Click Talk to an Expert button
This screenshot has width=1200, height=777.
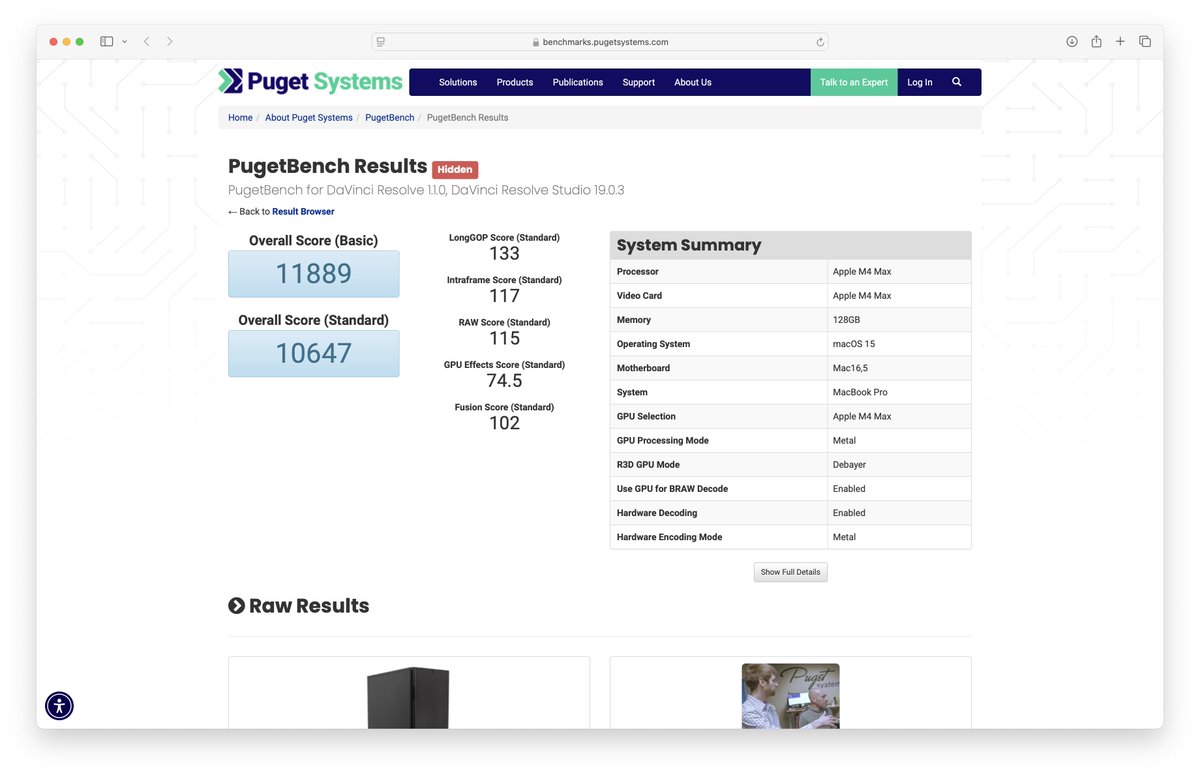click(x=854, y=82)
